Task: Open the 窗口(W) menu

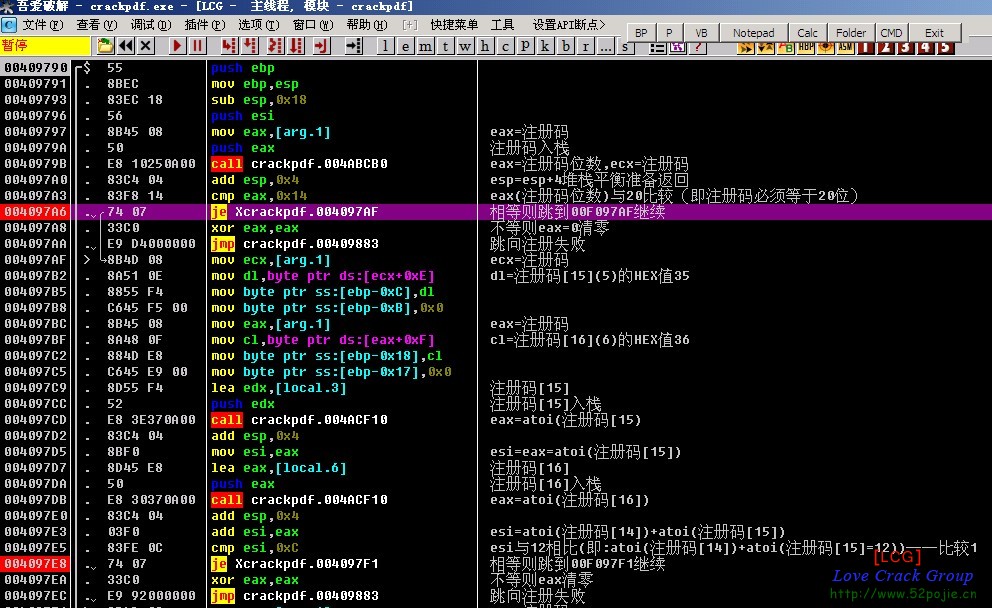Action: click(313, 25)
